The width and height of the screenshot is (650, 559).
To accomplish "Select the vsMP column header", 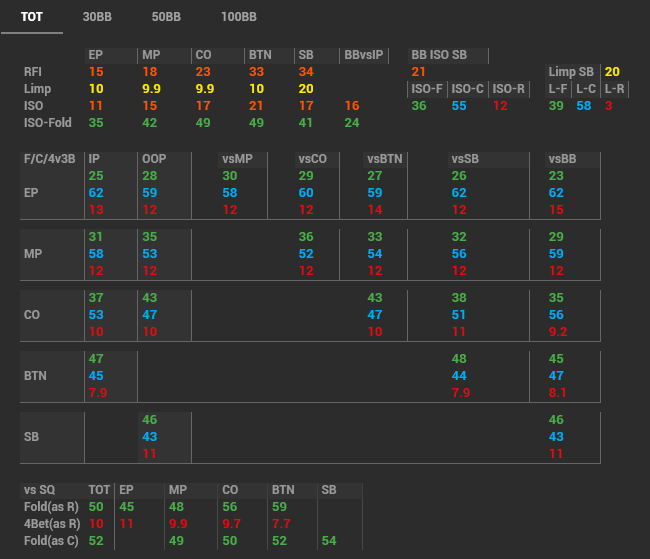I will pos(237,158).
